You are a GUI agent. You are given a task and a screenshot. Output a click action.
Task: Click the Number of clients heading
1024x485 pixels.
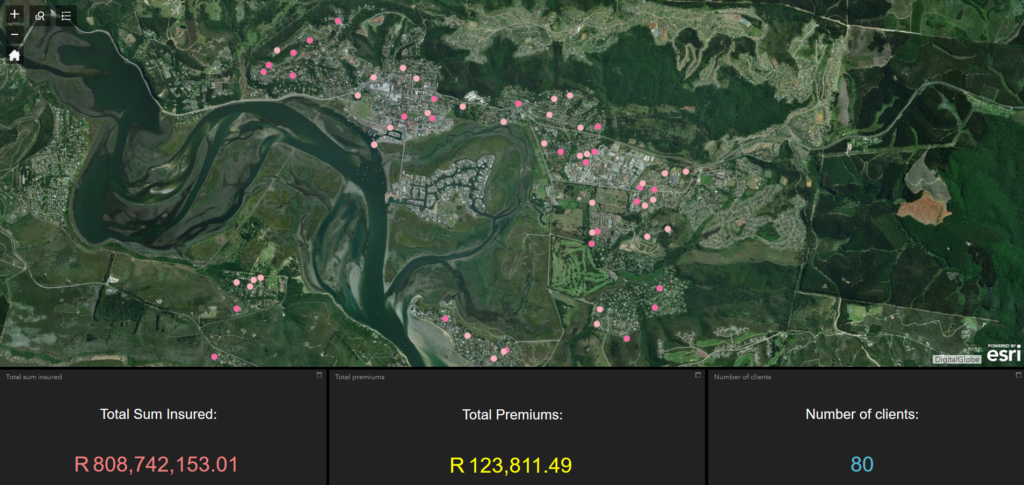pyautogui.click(x=862, y=414)
